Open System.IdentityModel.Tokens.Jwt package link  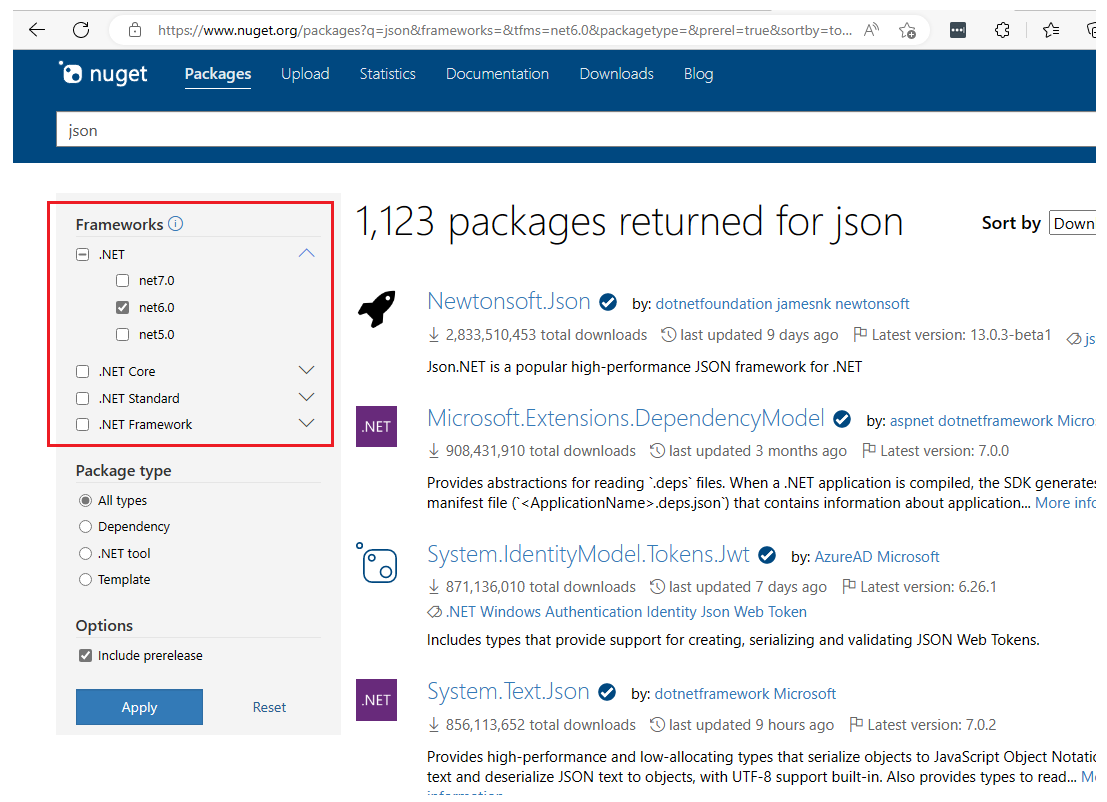[587, 554]
